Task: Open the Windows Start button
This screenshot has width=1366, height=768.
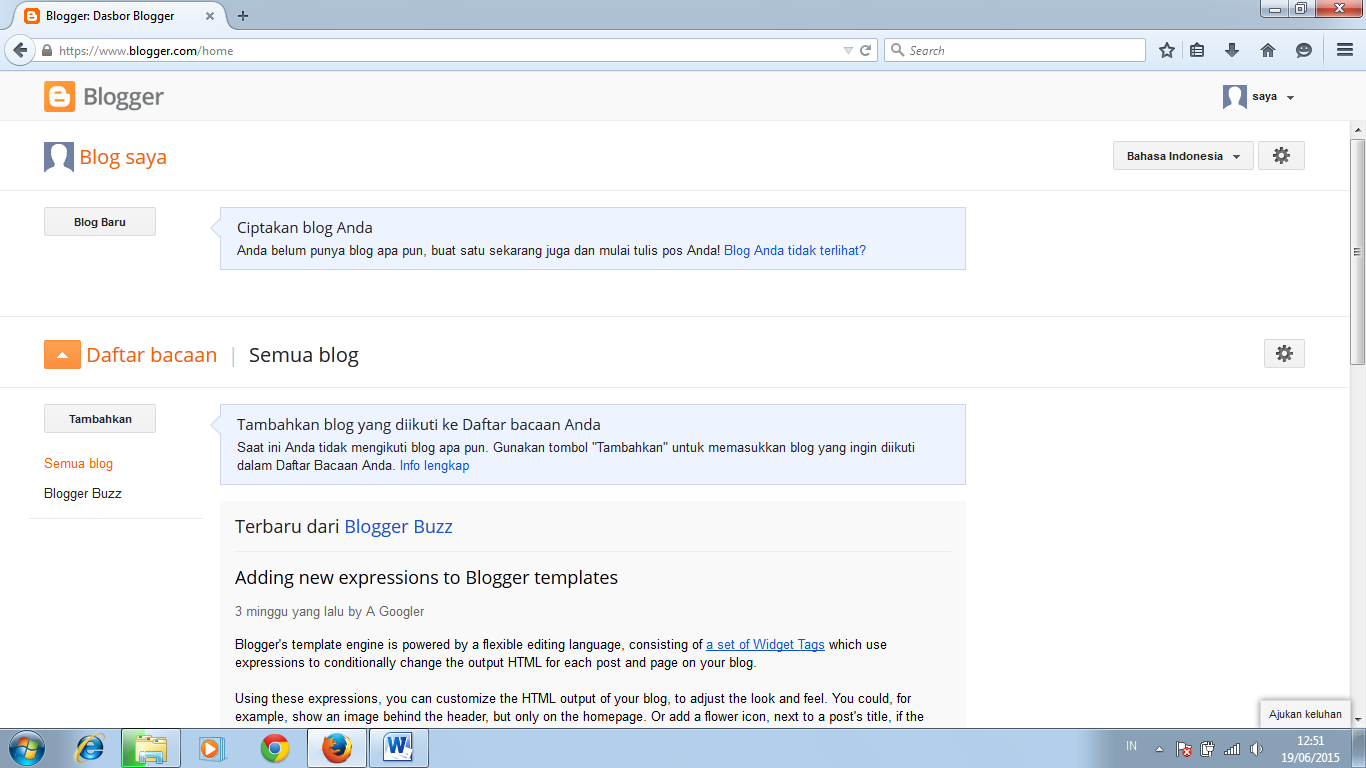Action: [x=25, y=748]
